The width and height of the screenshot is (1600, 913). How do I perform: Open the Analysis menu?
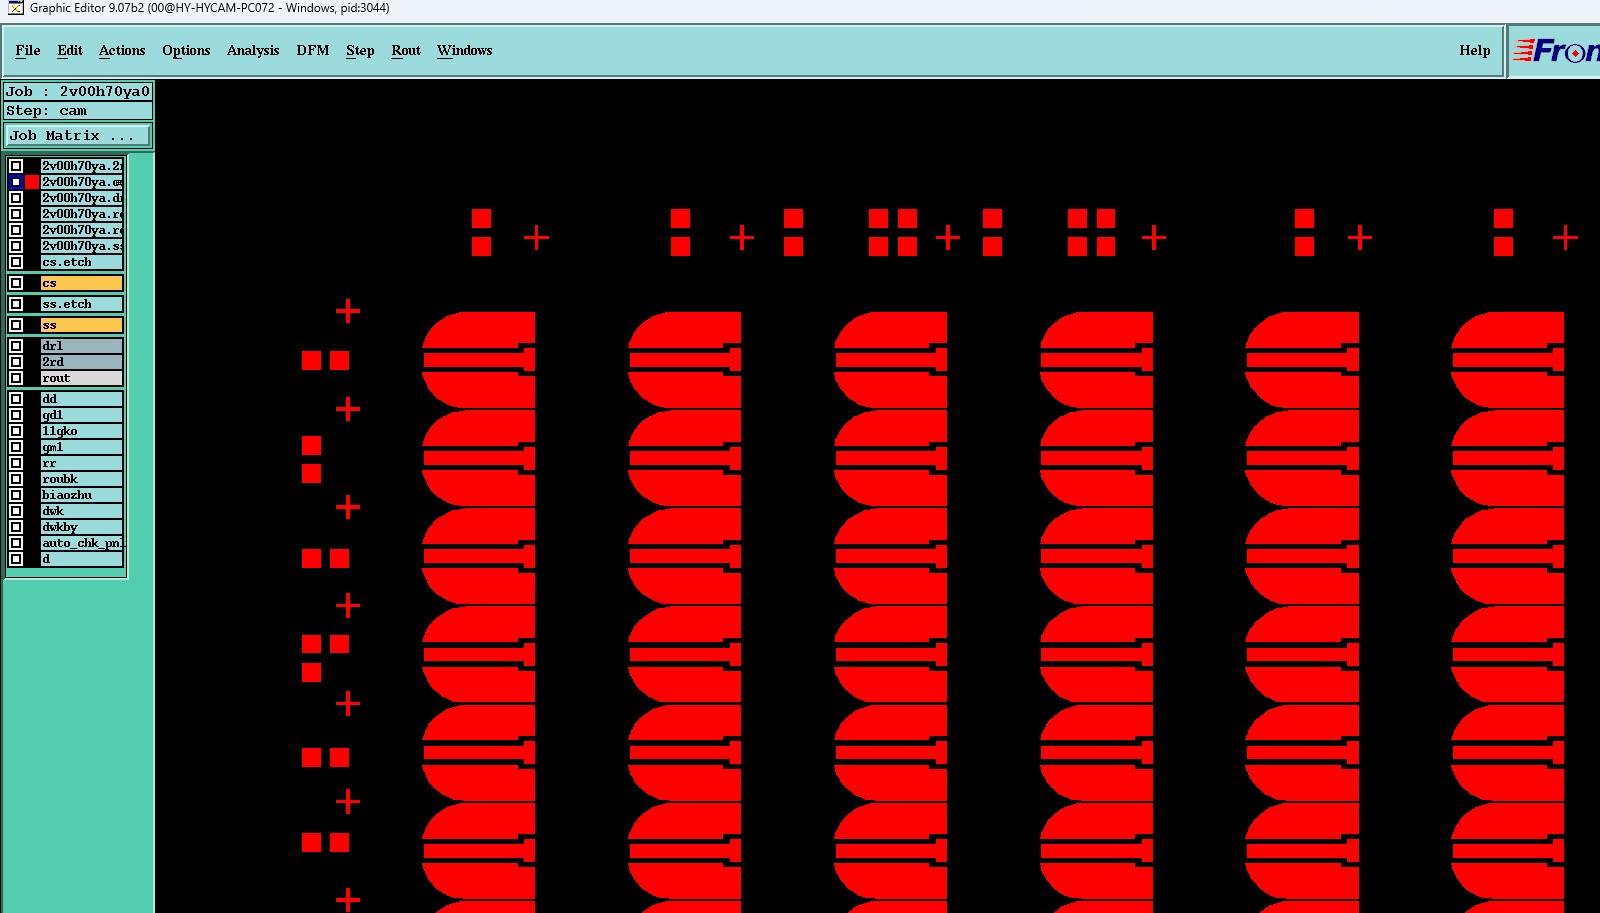(x=253, y=50)
